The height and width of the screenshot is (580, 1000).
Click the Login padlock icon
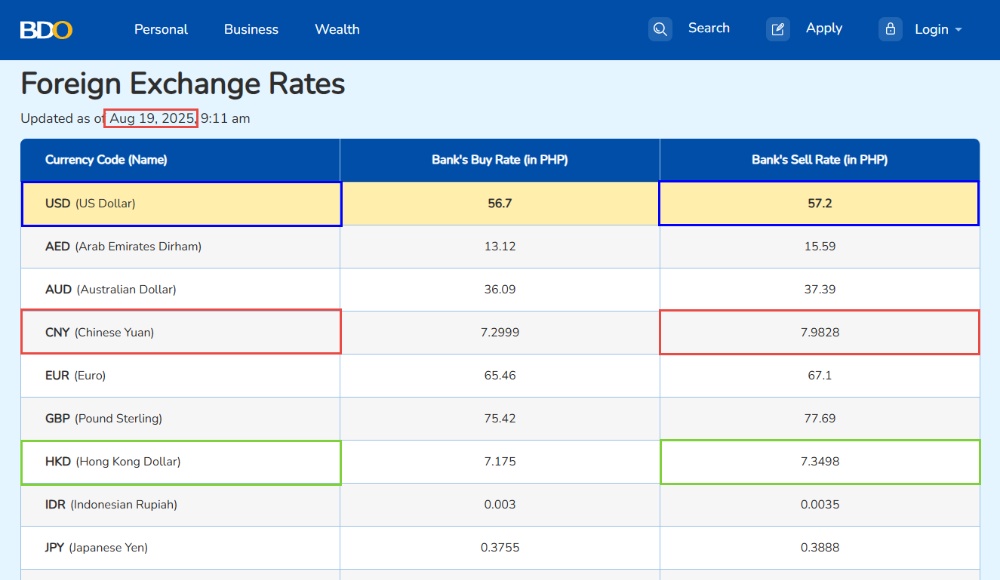click(x=890, y=29)
